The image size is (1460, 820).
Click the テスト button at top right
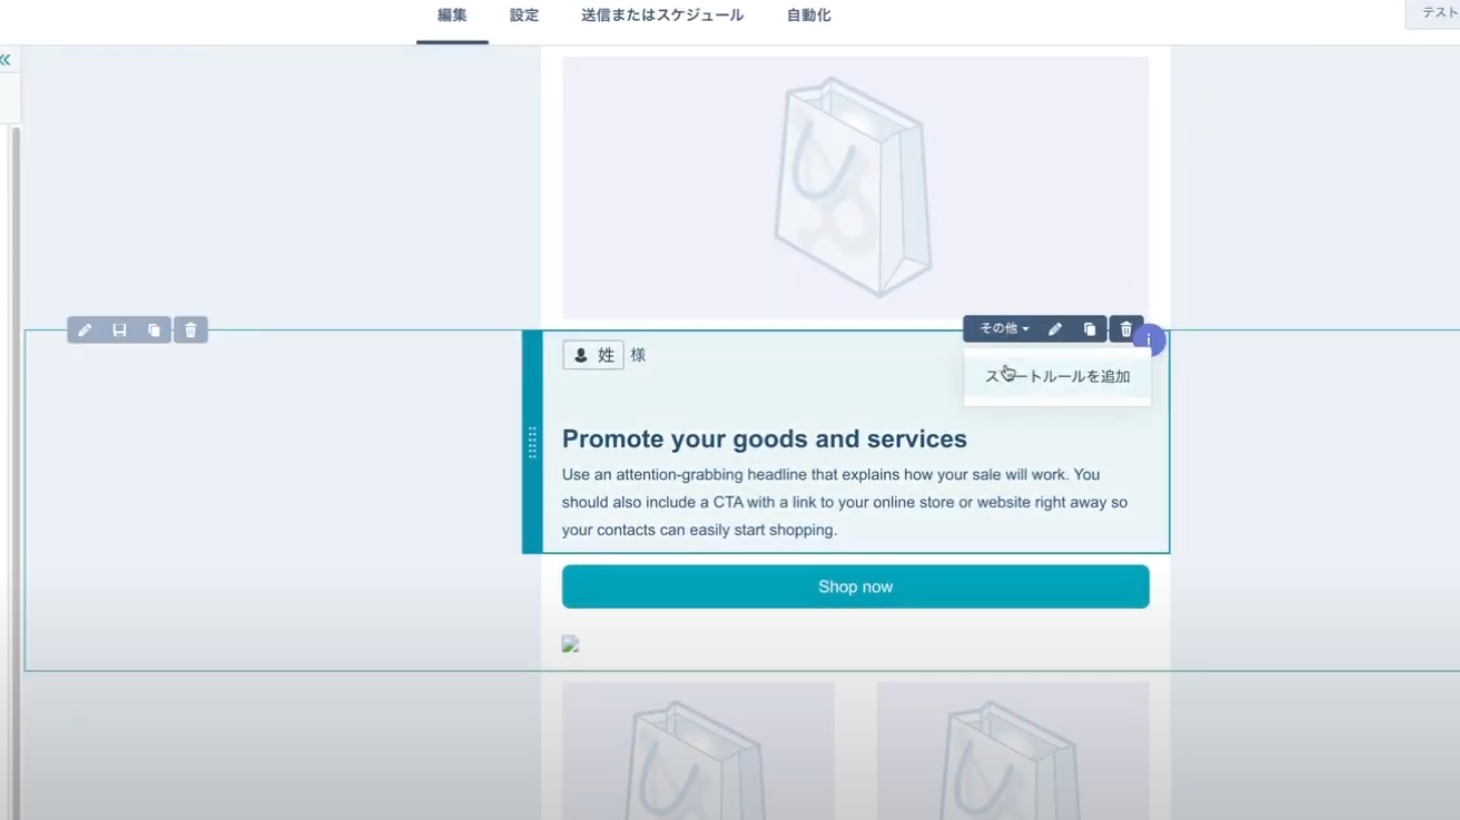[1434, 13]
